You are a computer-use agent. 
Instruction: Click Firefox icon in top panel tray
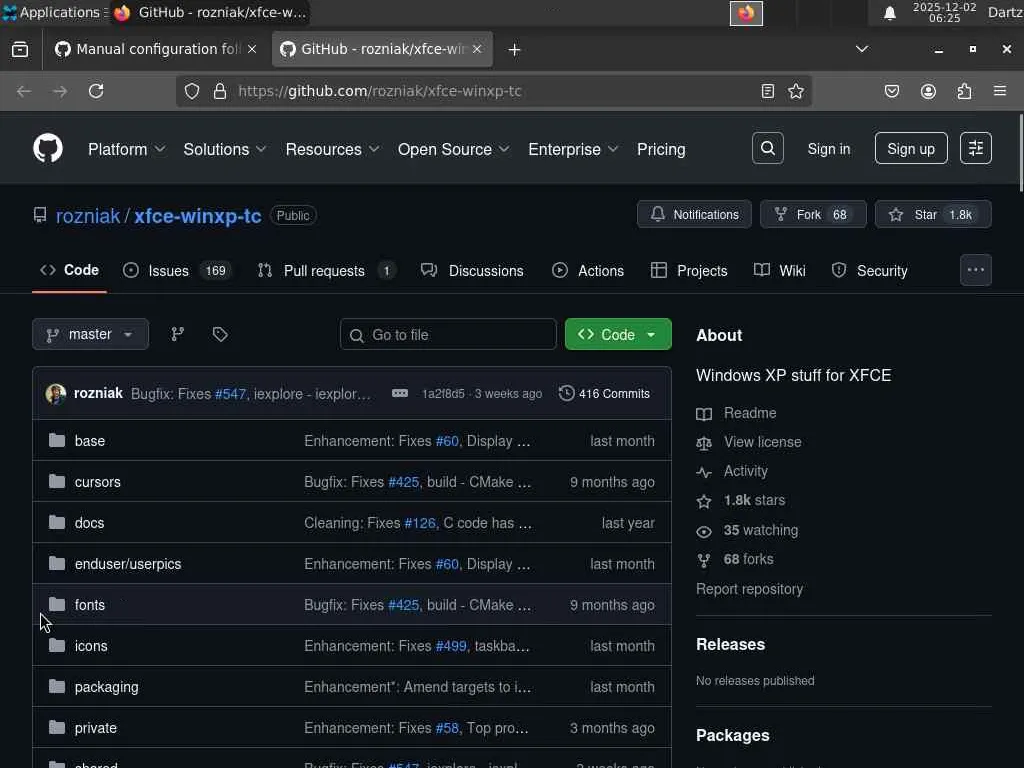pos(746,13)
